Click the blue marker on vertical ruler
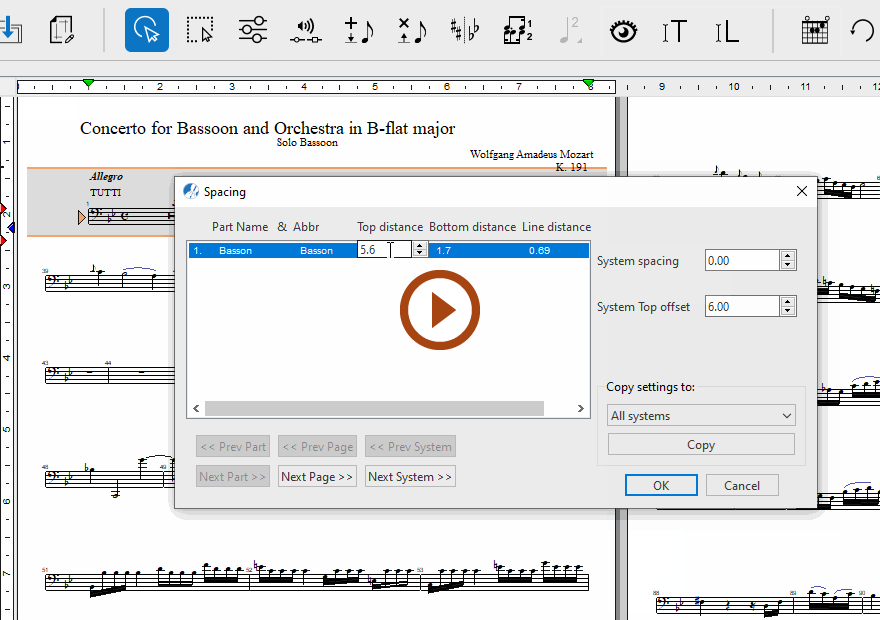Viewport: 880px width, 620px height. [x=11, y=227]
